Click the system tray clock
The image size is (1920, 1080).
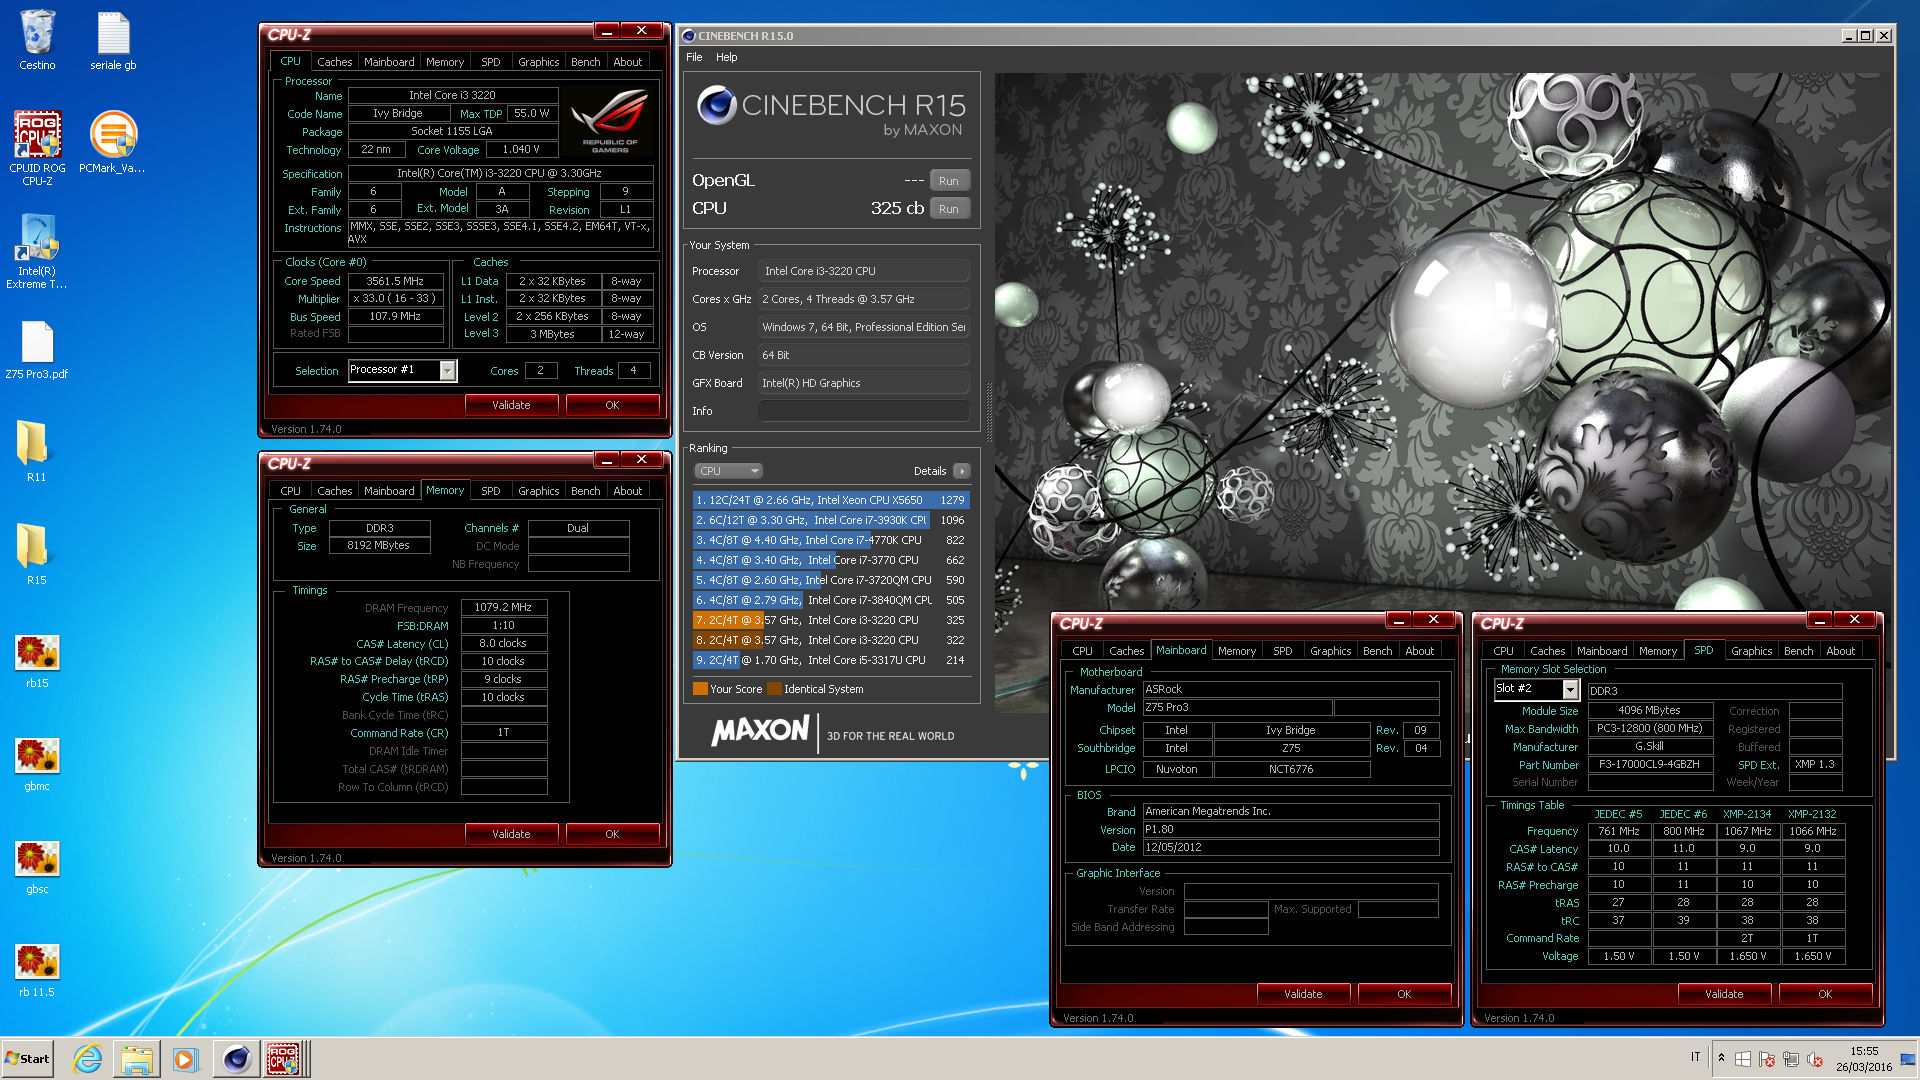(1863, 1059)
